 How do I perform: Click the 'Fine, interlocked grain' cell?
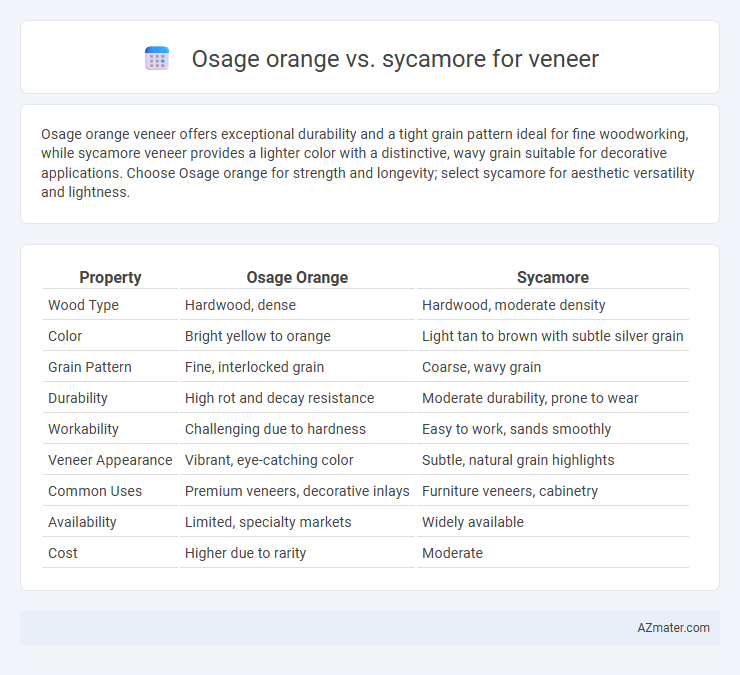pyautogui.click(x=254, y=367)
